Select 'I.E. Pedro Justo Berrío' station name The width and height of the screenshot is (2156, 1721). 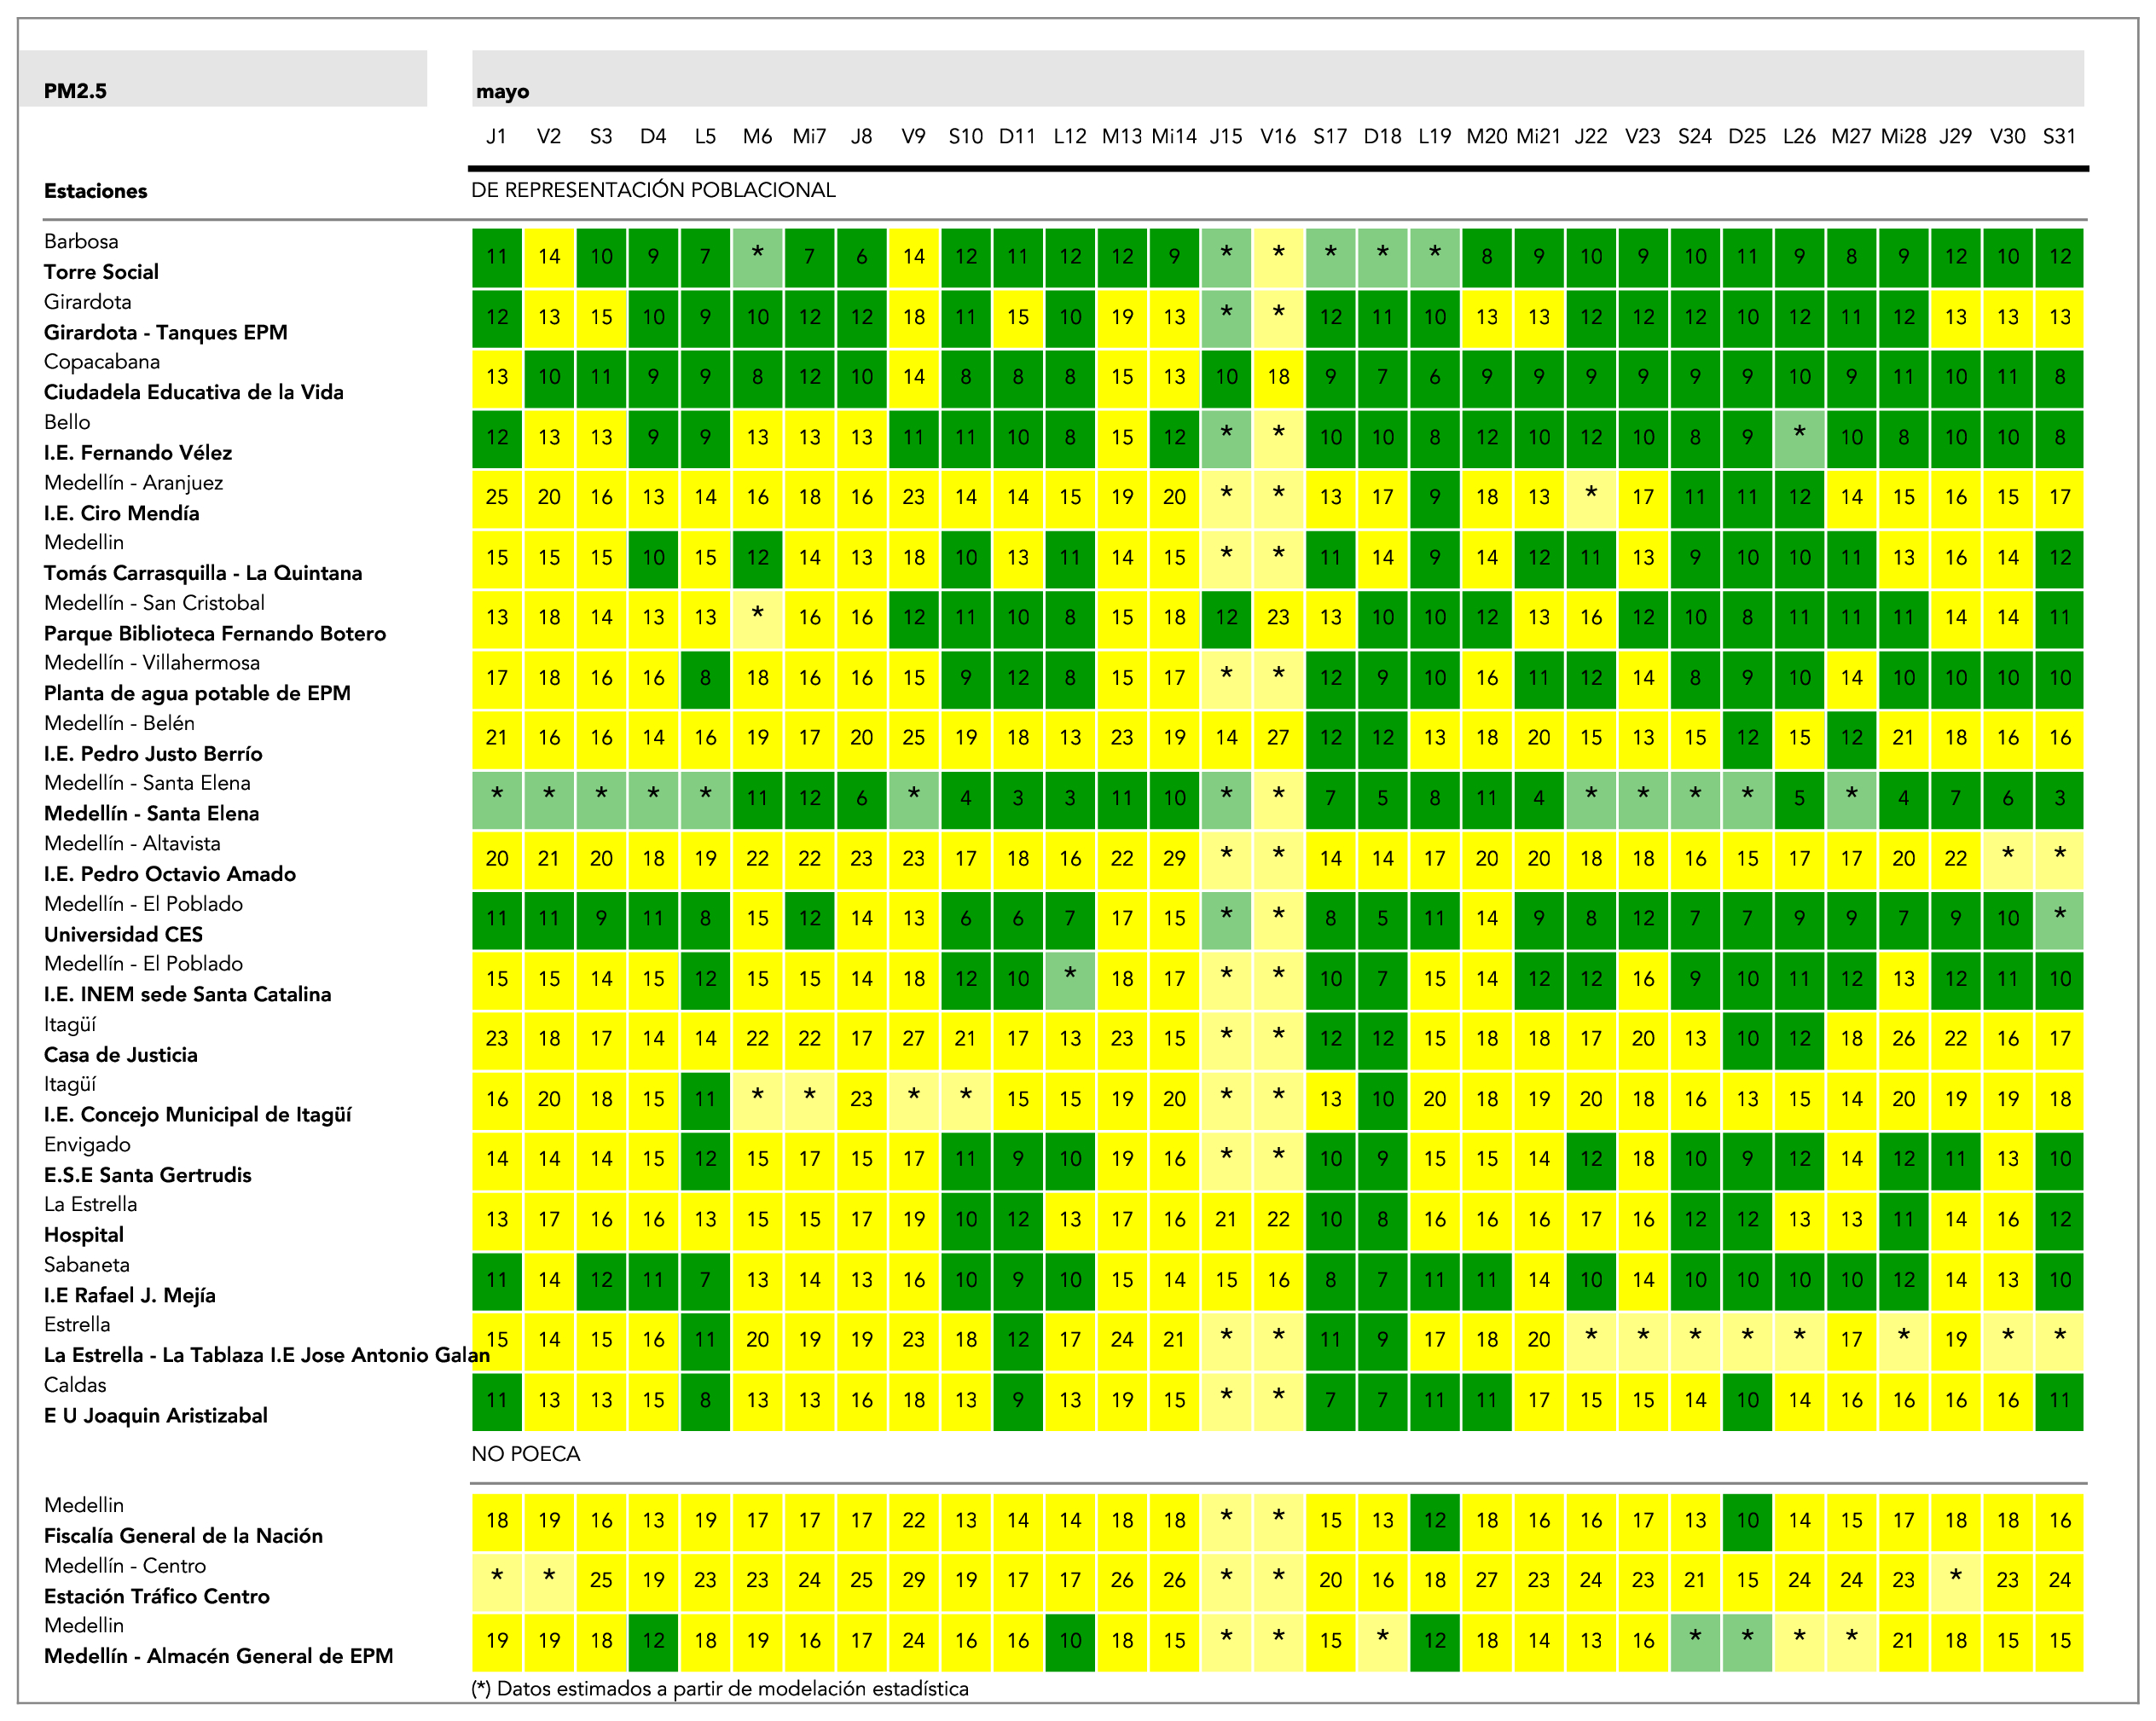click(x=153, y=754)
